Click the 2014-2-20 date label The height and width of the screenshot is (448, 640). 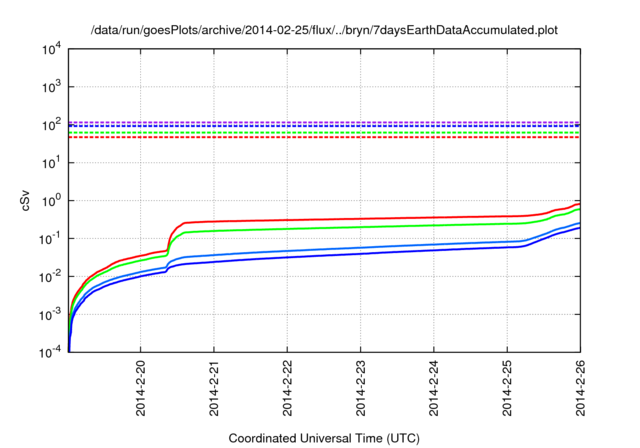tap(141, 388)
